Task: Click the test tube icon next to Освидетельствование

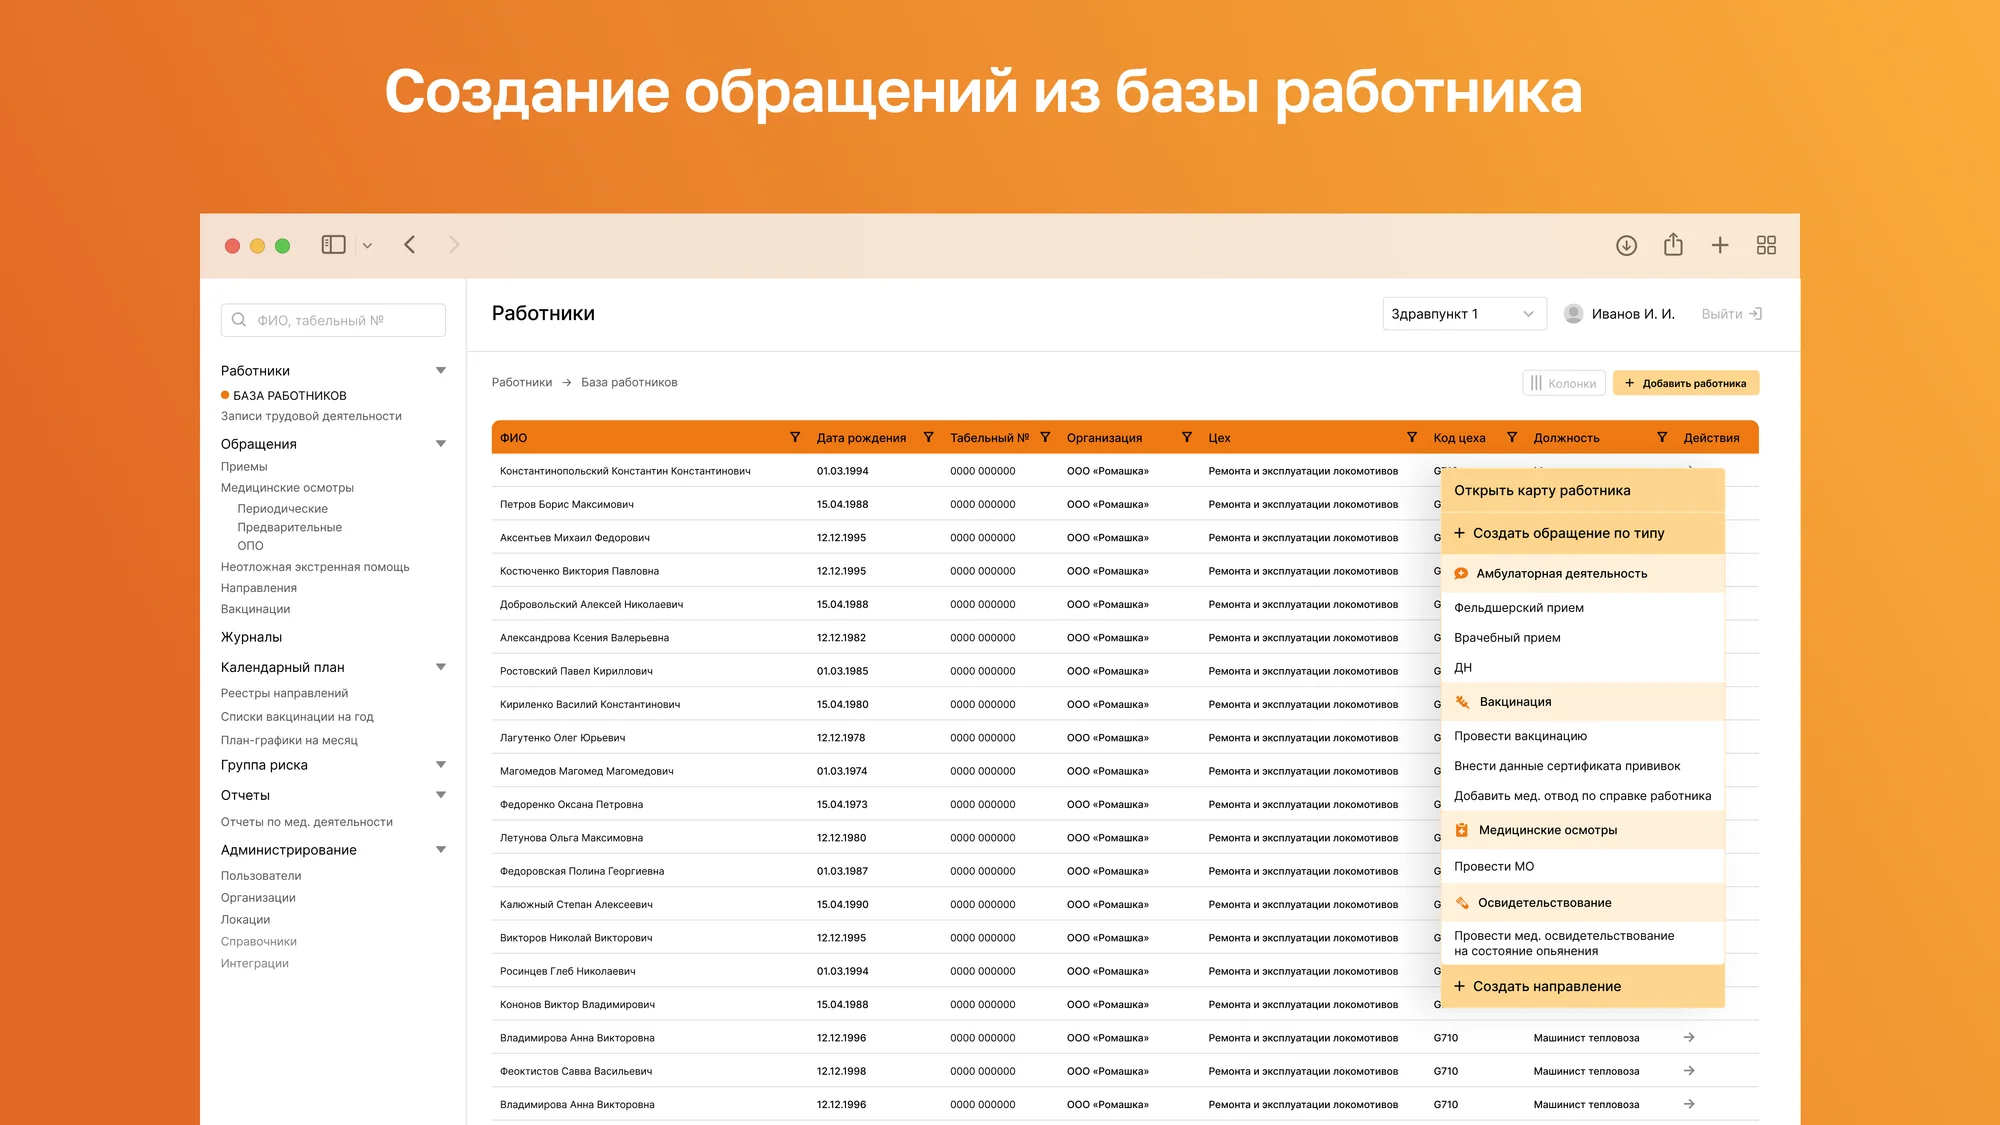Action: 1462,902
